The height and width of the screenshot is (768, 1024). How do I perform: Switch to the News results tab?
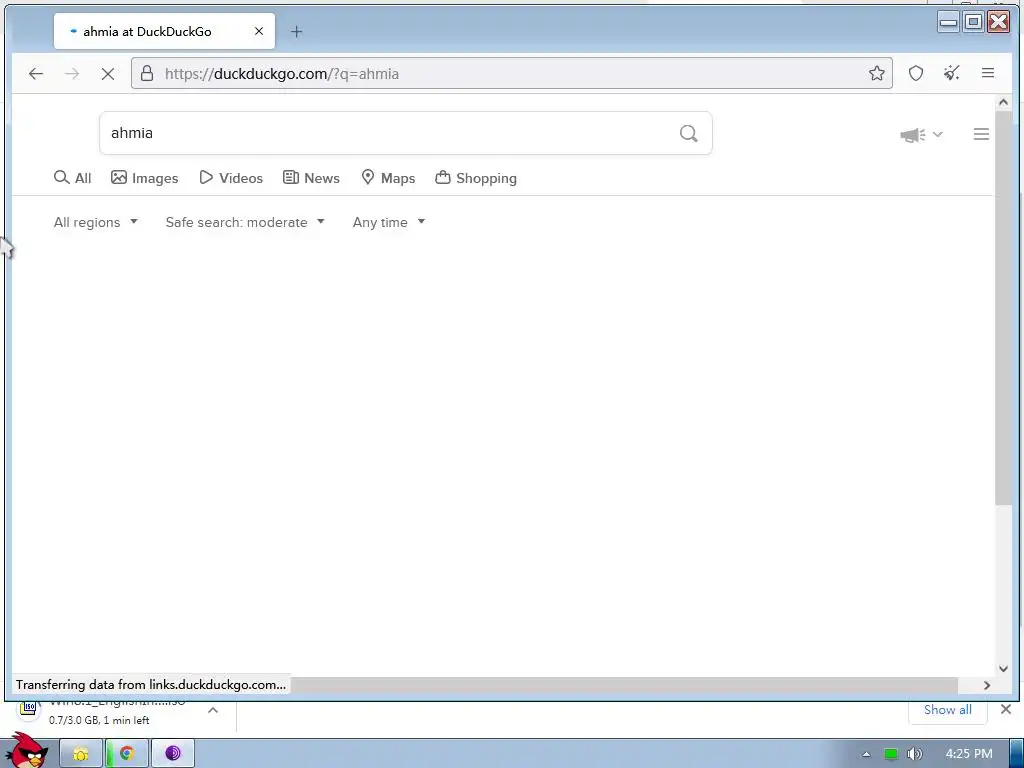click(x=311, y=178)
